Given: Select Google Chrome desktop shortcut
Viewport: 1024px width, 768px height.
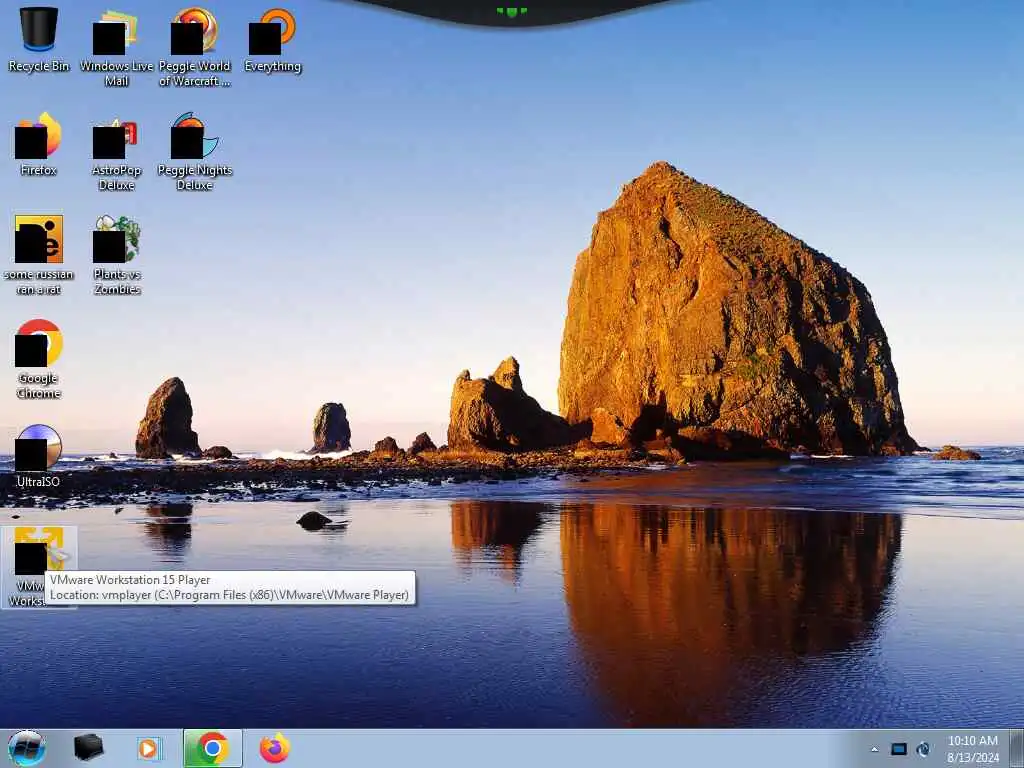Looking at the screenshot, I should pos(39,359).
